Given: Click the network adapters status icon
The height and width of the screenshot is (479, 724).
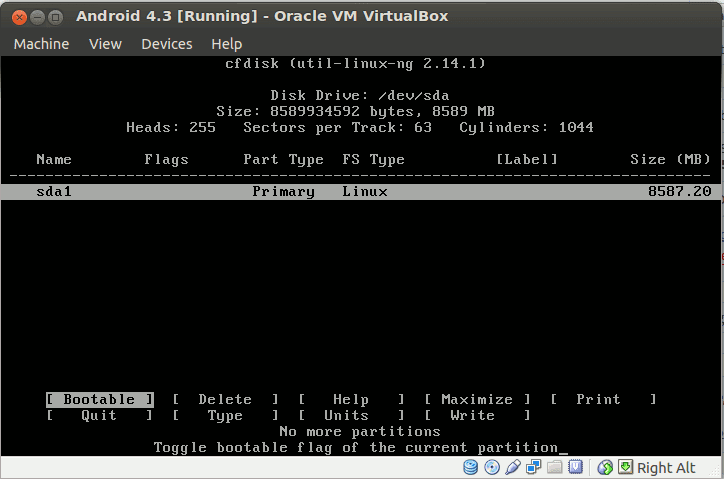Looking at the screenshot, I should click(x=534, y=467).
